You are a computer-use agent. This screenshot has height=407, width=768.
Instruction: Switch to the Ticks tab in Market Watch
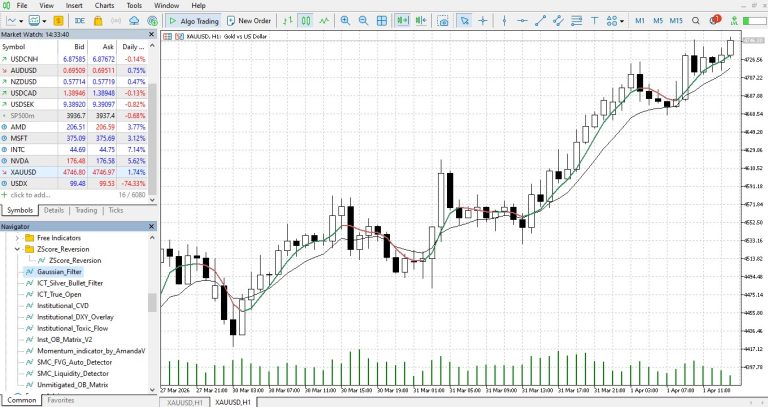click(116, 210)
